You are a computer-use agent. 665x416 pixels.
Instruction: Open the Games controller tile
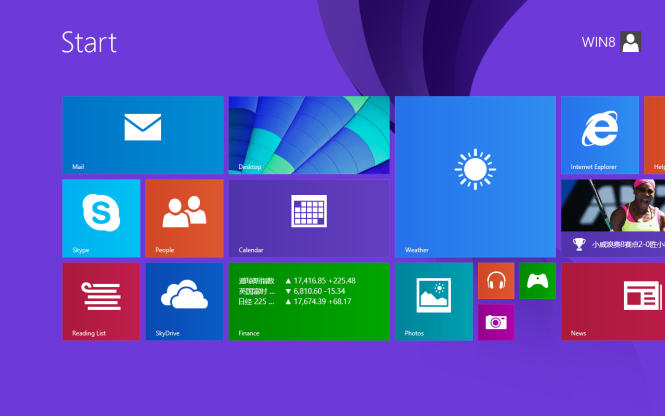tap(537, 280)
